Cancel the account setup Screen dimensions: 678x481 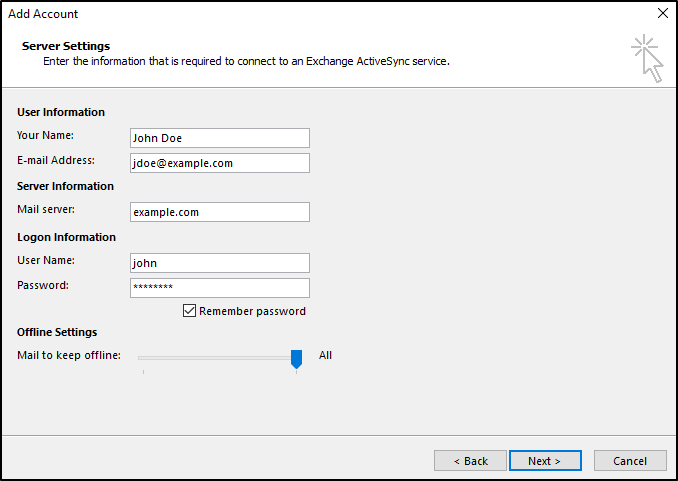[630, 461]
